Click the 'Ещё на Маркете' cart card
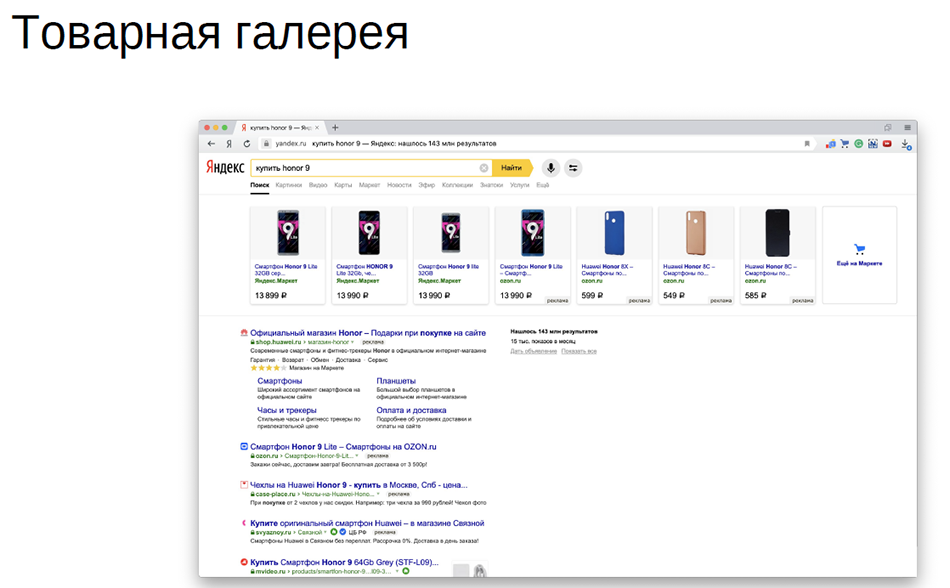950x588 pixels. tap(859, 255)
